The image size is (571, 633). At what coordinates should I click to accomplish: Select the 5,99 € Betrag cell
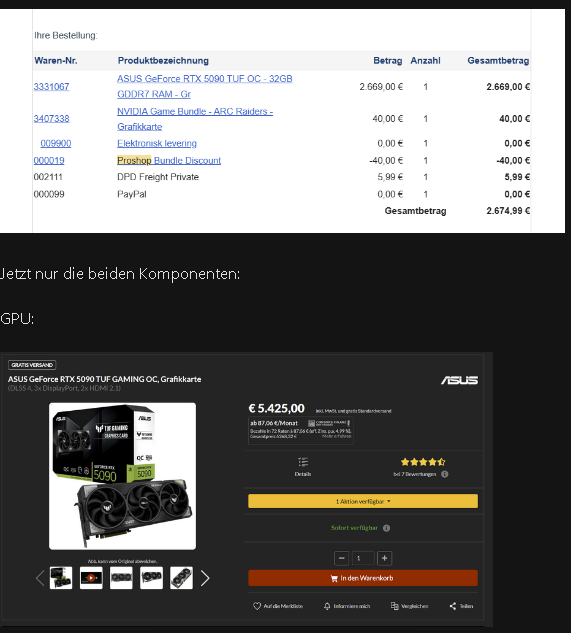pos(390,177)
